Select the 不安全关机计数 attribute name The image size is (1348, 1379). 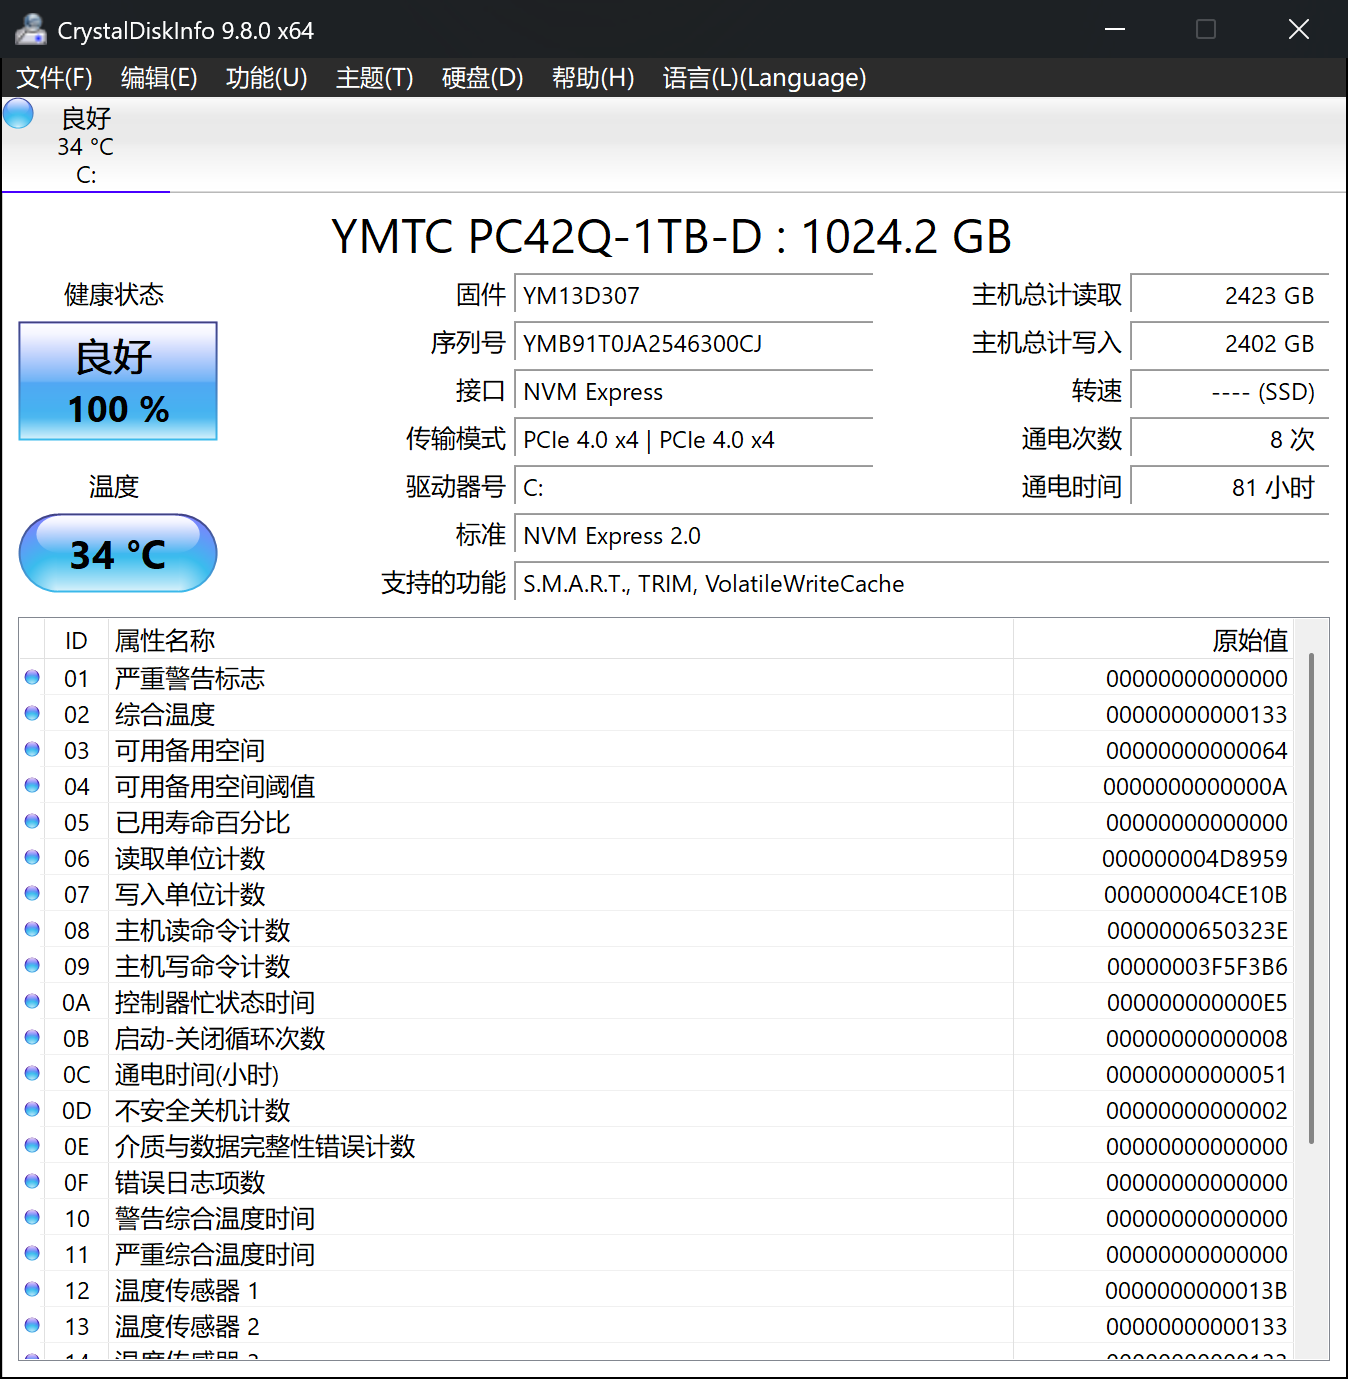point(203,1111)
